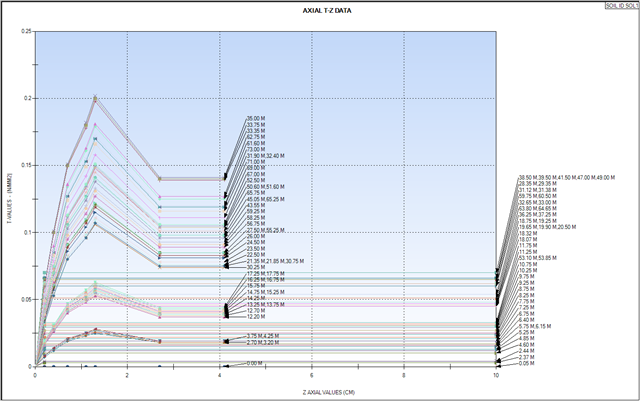Select the 19.65 M,19.90 M,20.50 M label

(547, 227)
